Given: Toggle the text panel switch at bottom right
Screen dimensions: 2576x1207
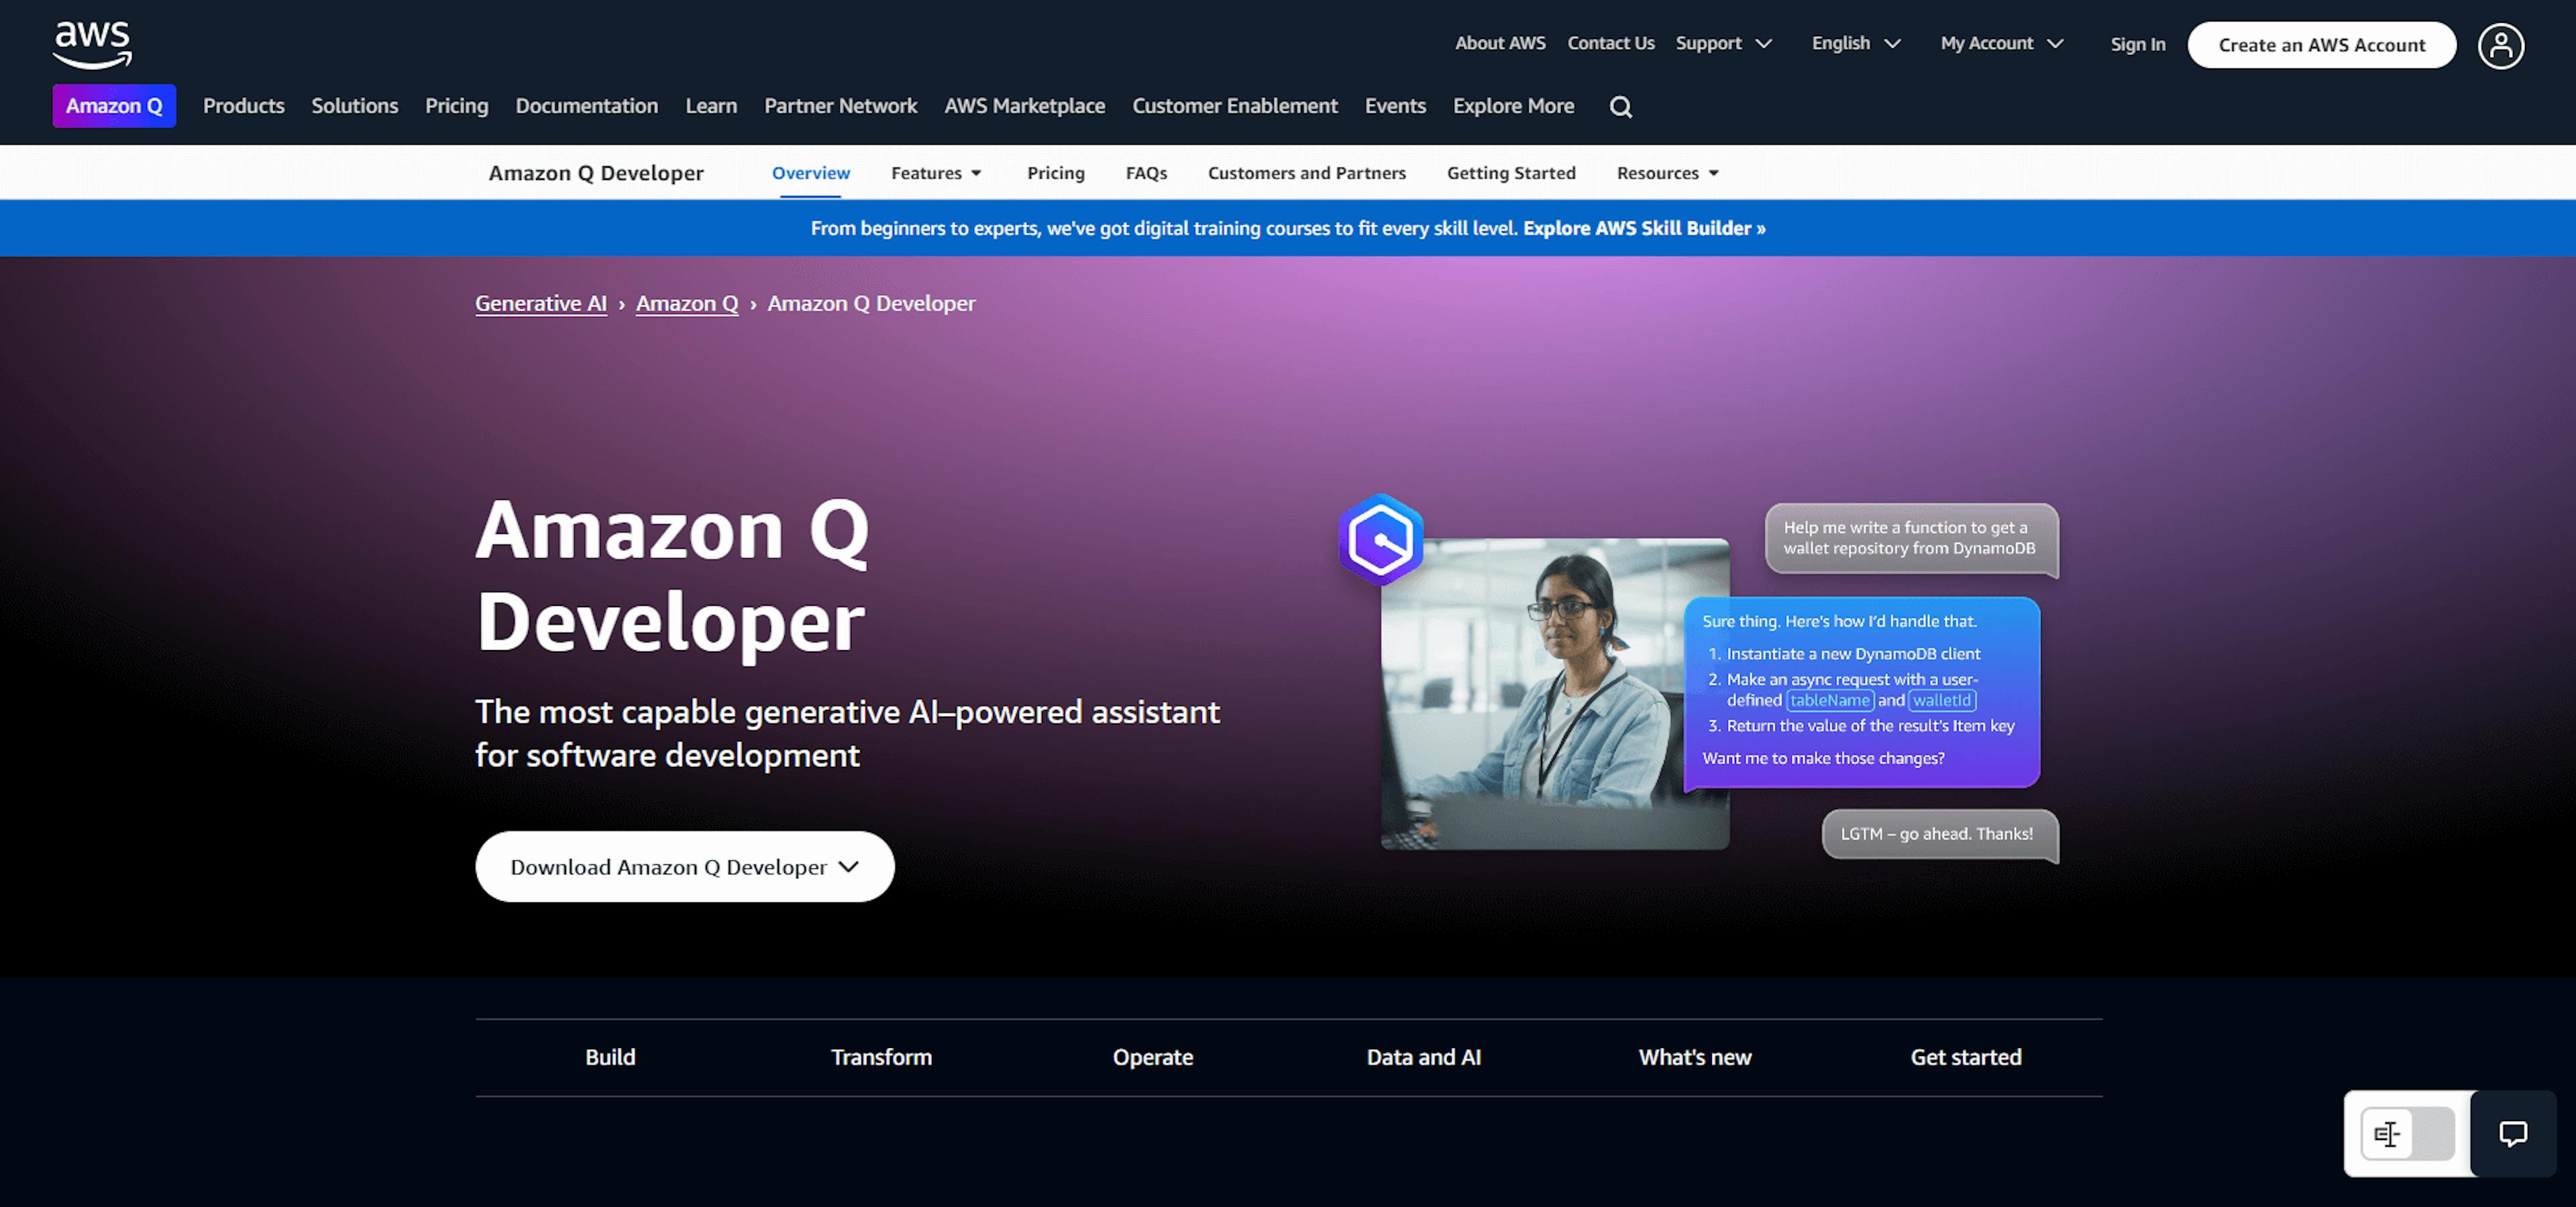Looking at the screenshot, I should tap(2407, 1133).
